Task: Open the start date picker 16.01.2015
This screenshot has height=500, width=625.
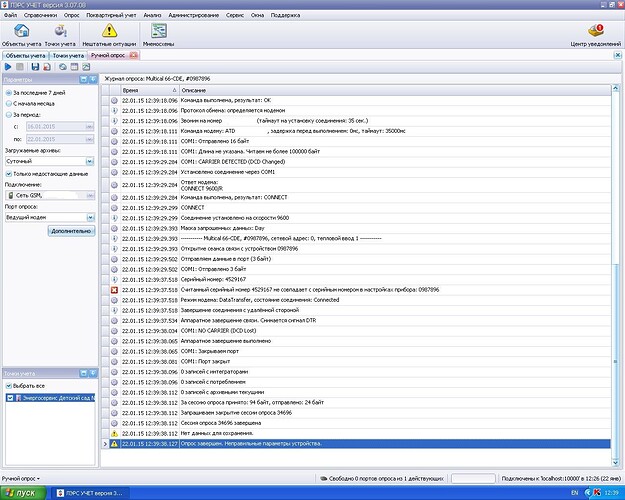Action: click(90, 126)
